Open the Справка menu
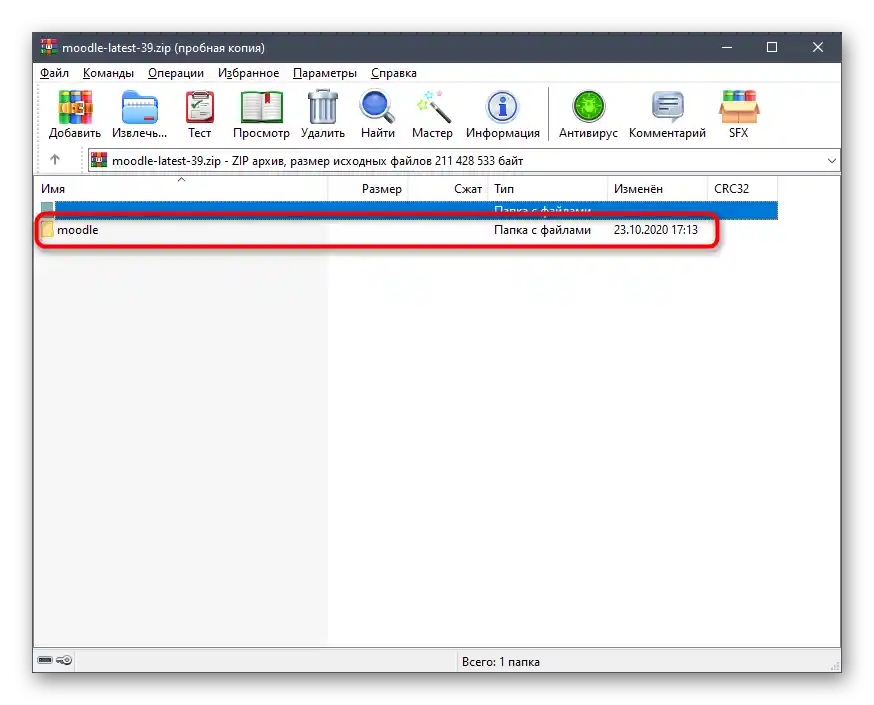The height and width of the screenshot is (705, 874). tap(394, 73)
